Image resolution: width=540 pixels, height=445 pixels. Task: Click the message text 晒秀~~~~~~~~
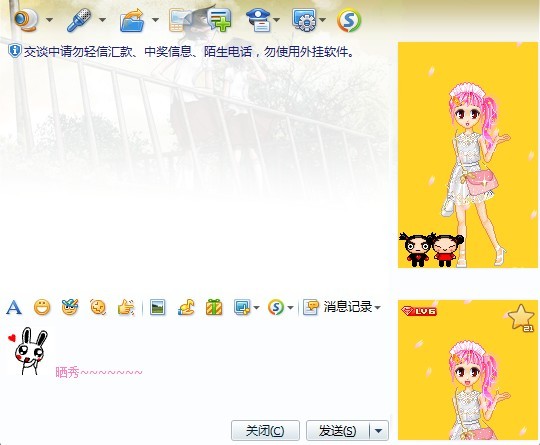[x=99, y=372]
